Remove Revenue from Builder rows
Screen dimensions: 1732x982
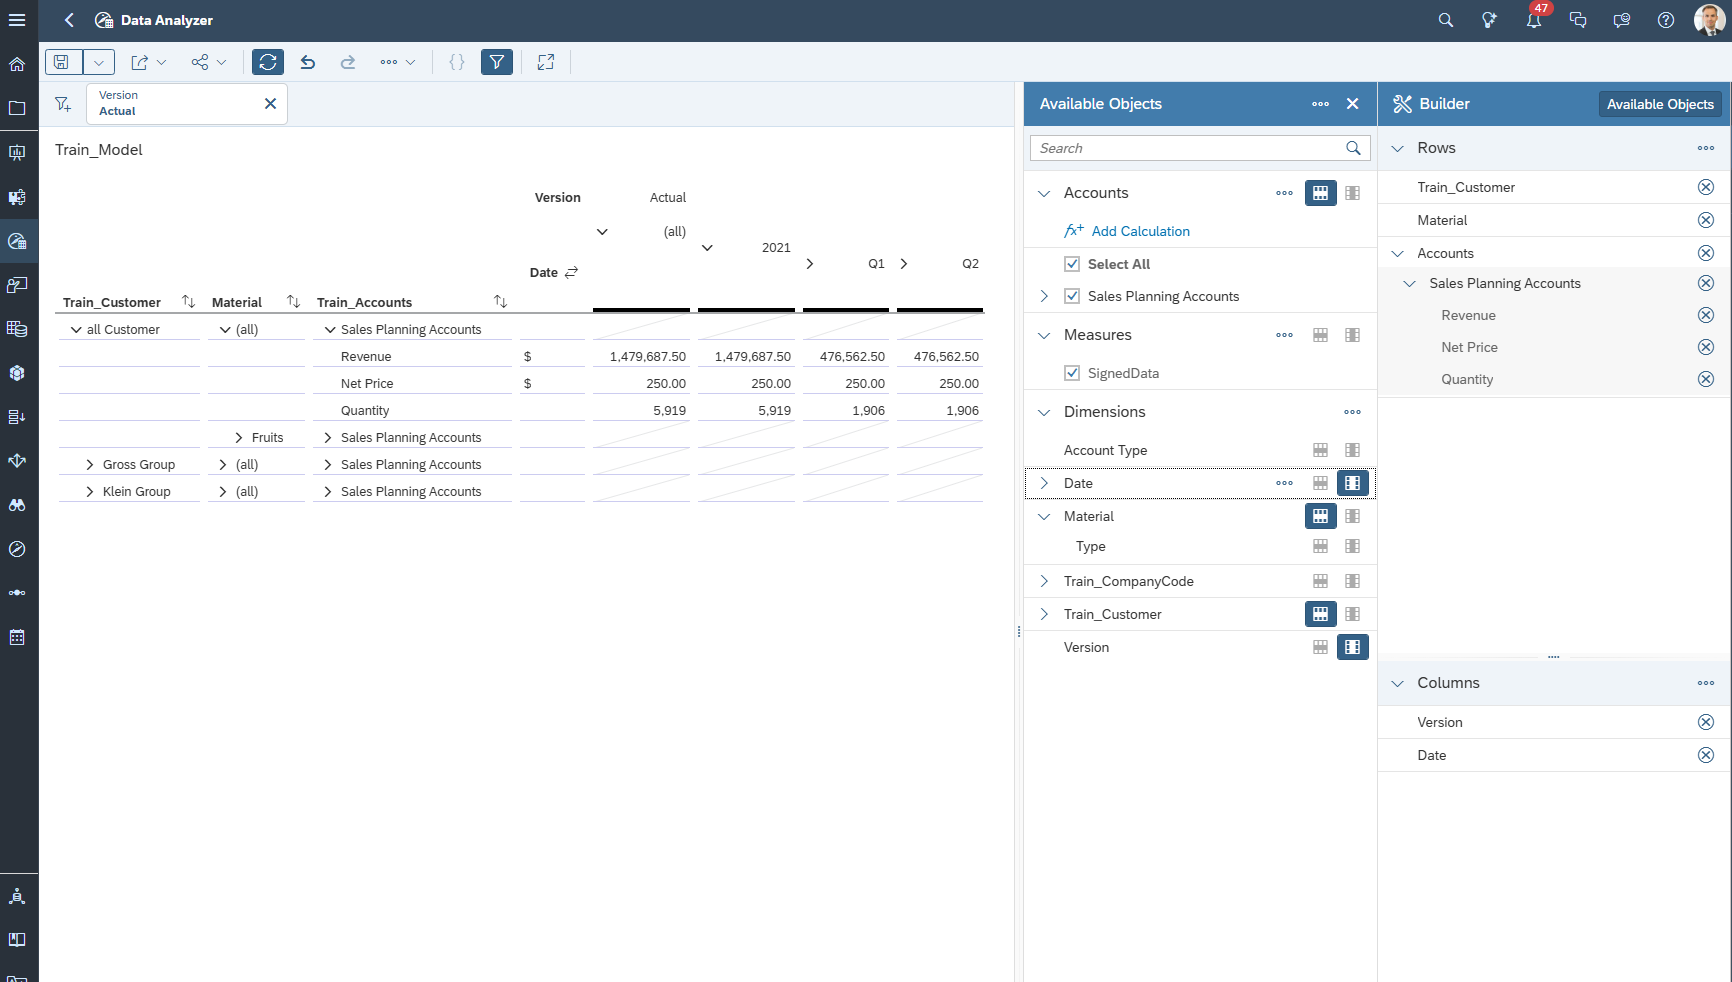[1706, 315]
